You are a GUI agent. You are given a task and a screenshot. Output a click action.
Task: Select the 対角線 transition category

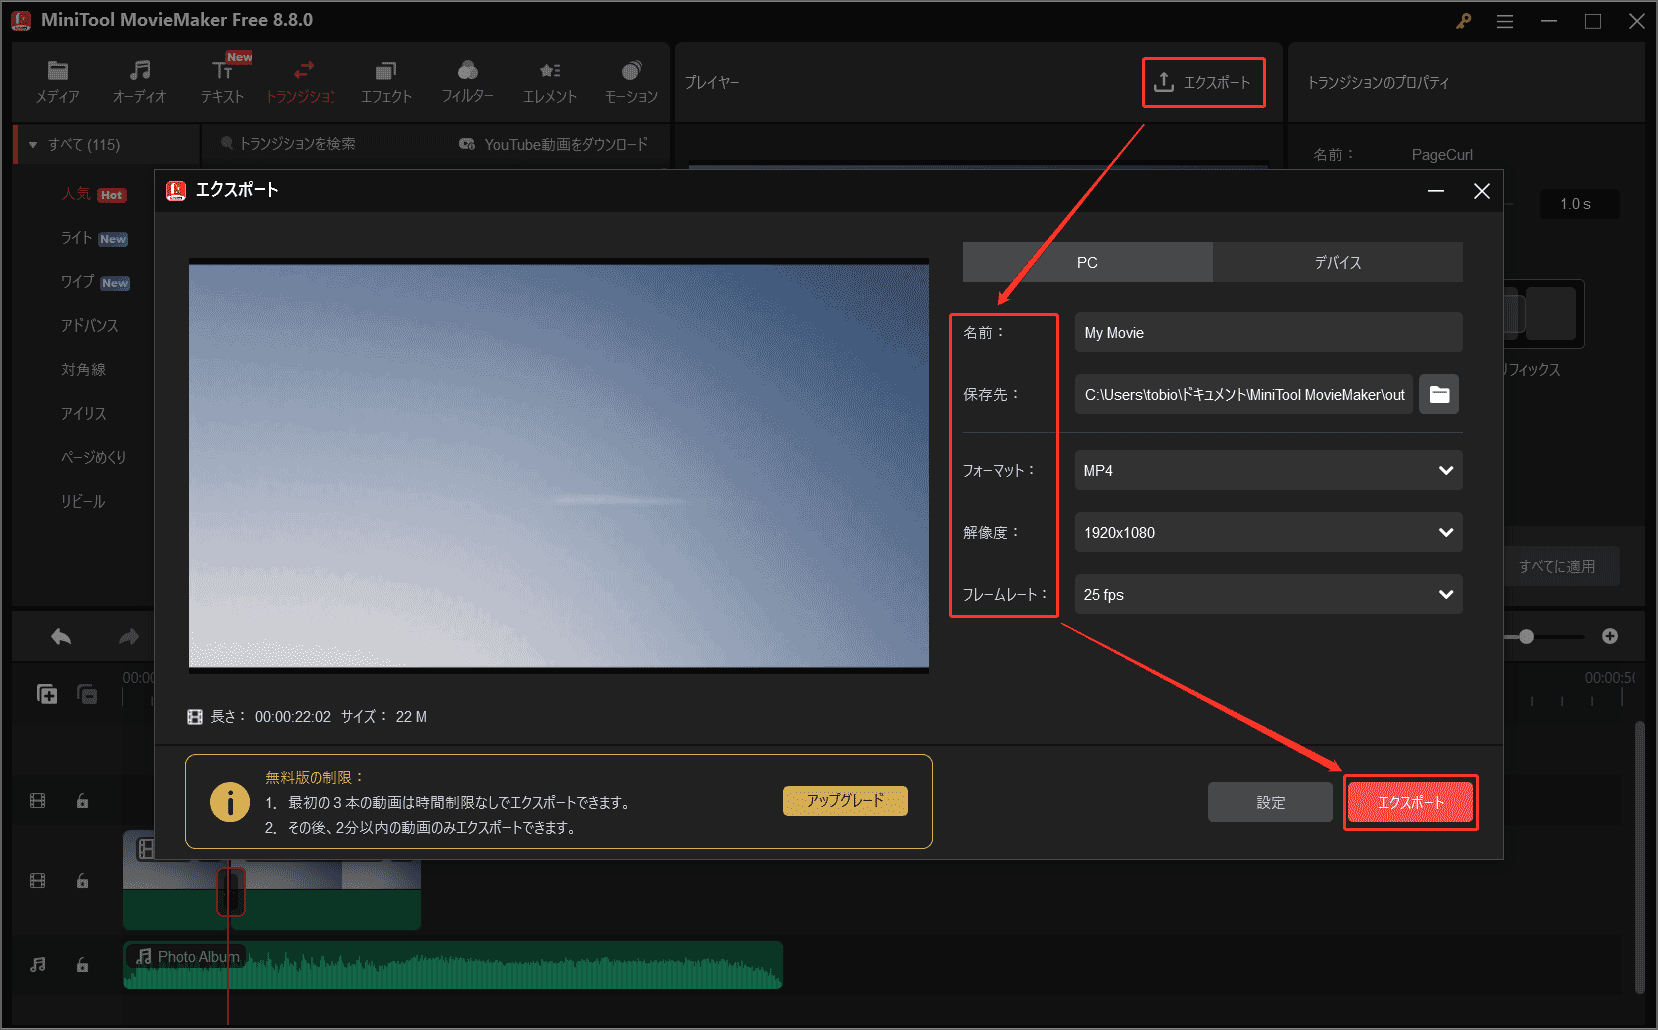coord(83,370)
